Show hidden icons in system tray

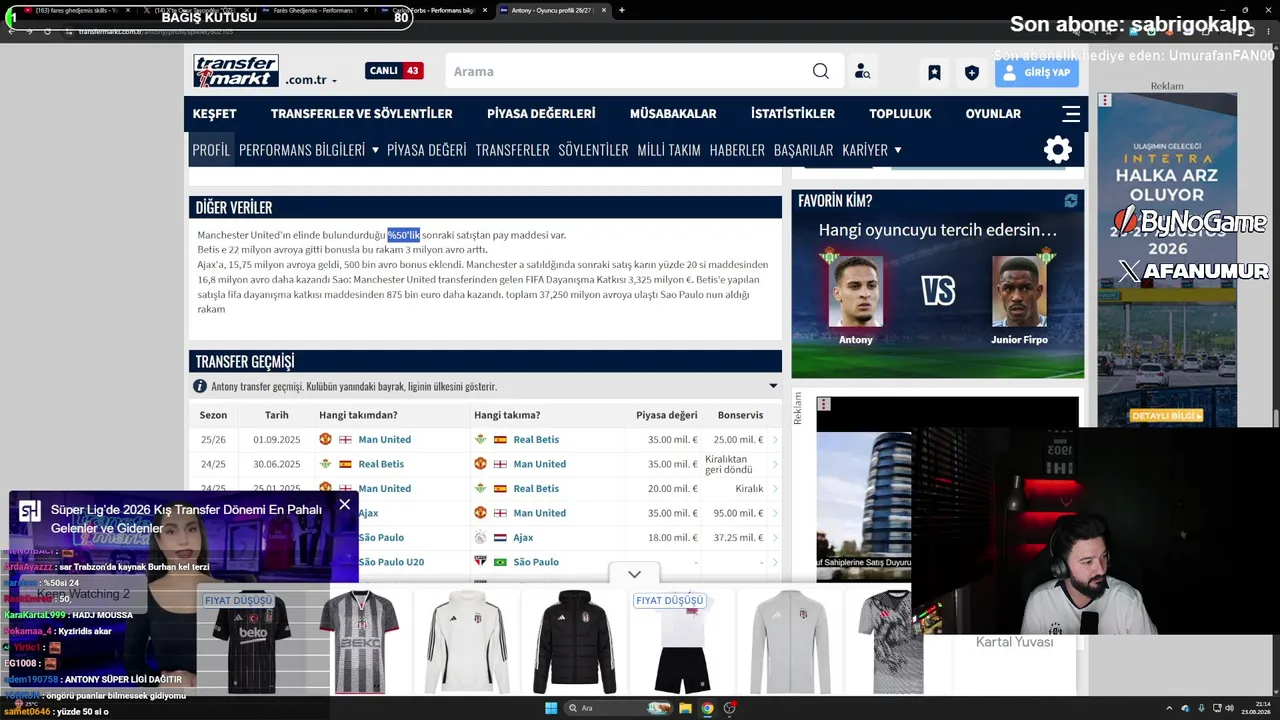pos(1170,708)
